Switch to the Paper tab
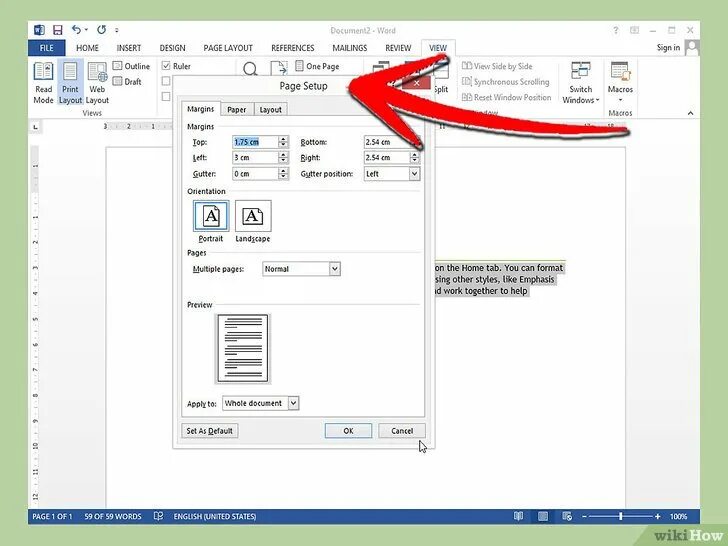 click(x=236, y=110)
